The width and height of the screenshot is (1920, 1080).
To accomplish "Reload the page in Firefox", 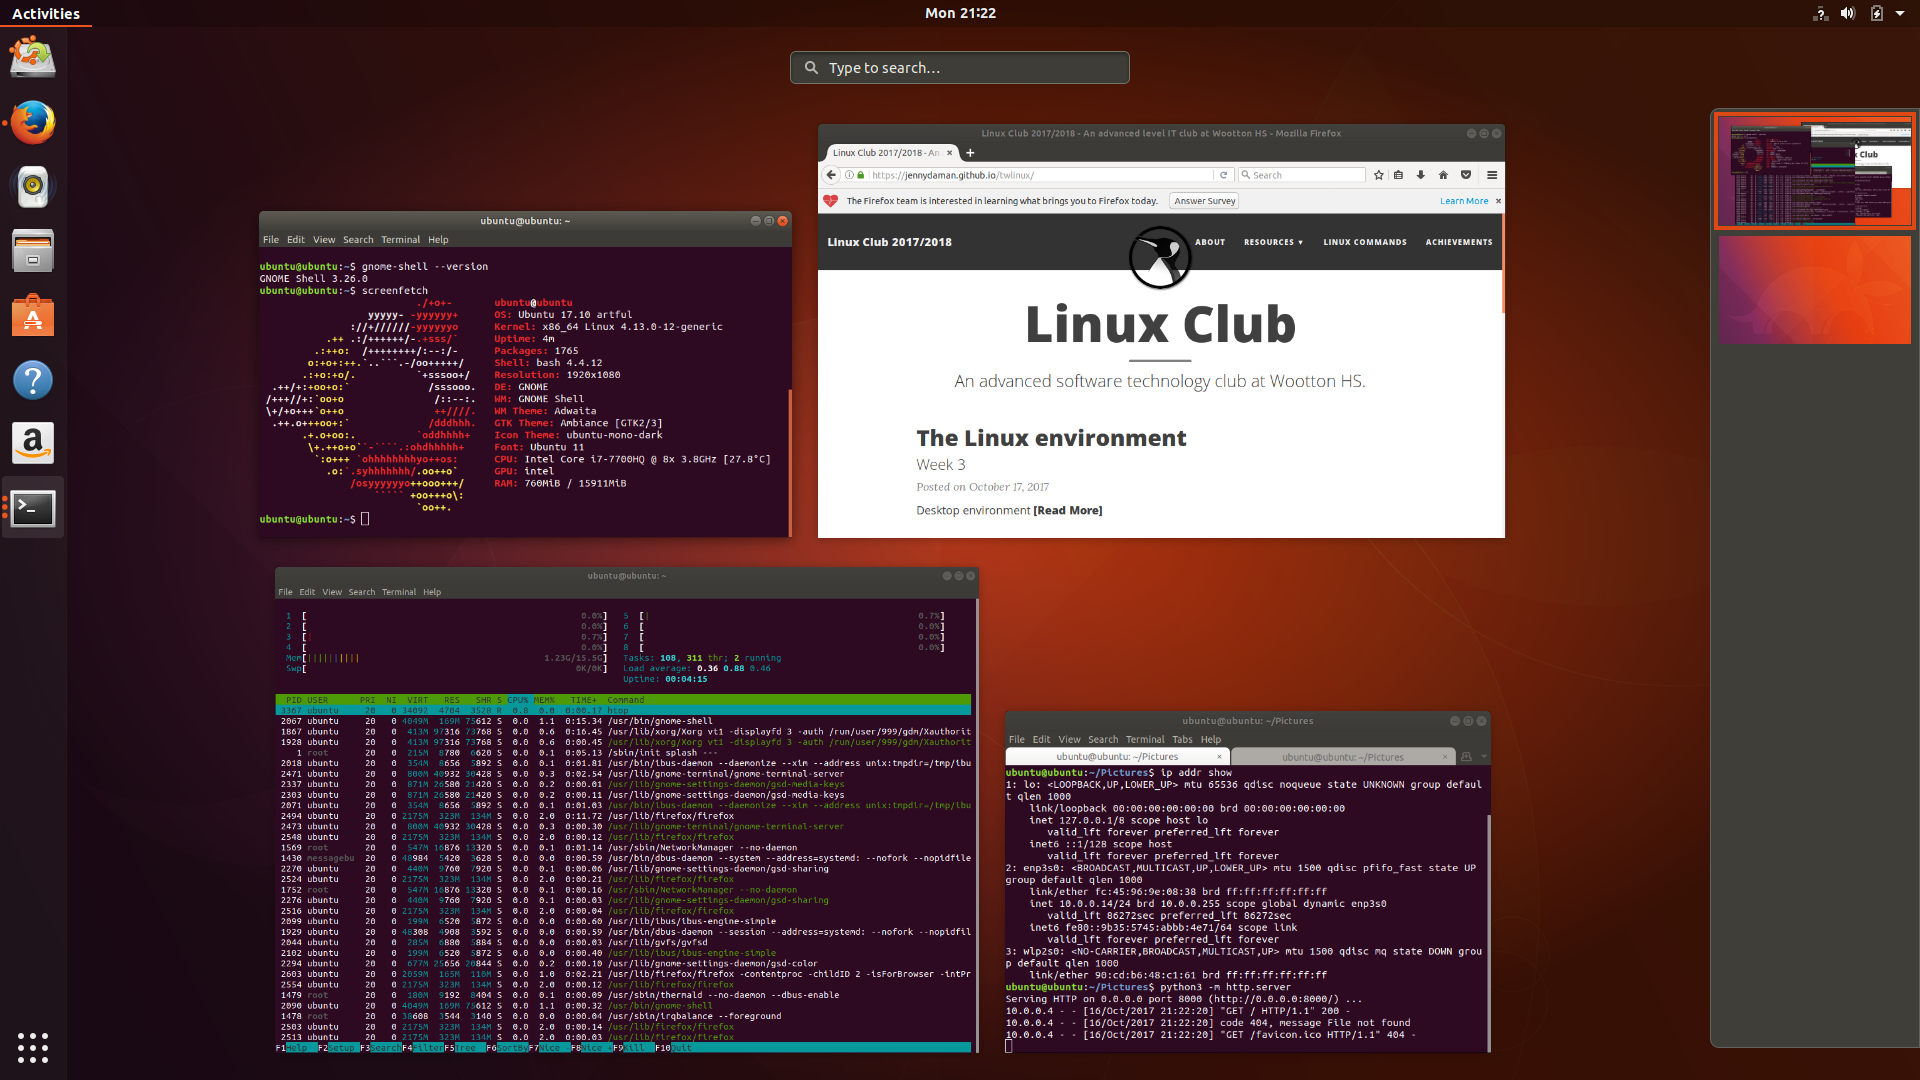I will point(1223,175).
